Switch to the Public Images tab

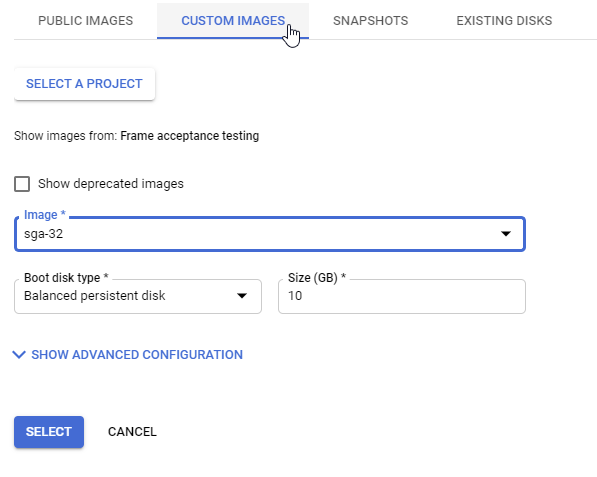(85, 21)
